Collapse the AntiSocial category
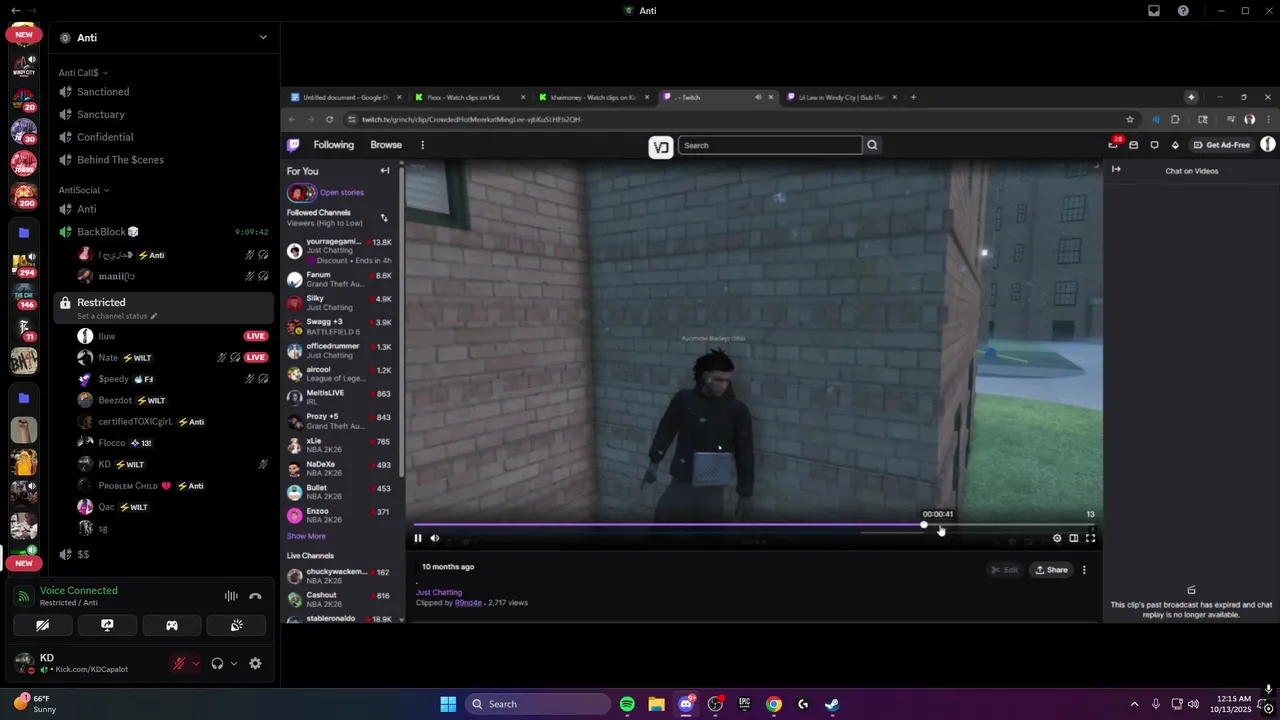 tap(84, 190)
